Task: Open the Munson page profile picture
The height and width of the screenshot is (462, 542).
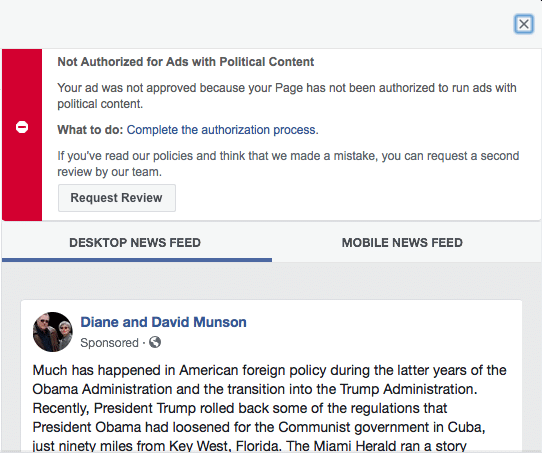Action: pos(53,332)
